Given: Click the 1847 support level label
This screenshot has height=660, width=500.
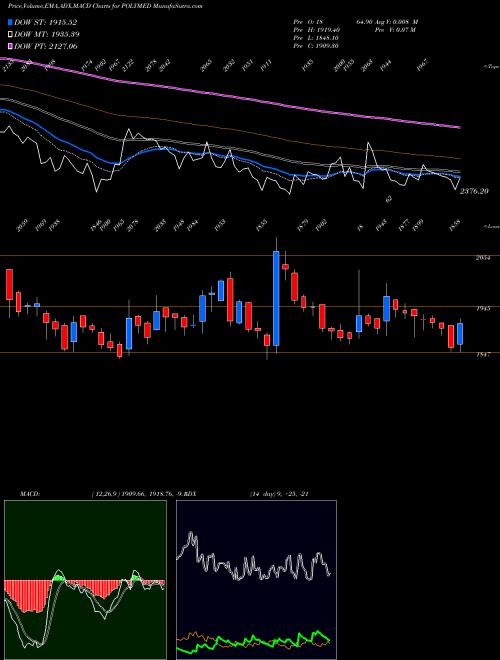Looking at the screenshot, I should tap(483, 355).
